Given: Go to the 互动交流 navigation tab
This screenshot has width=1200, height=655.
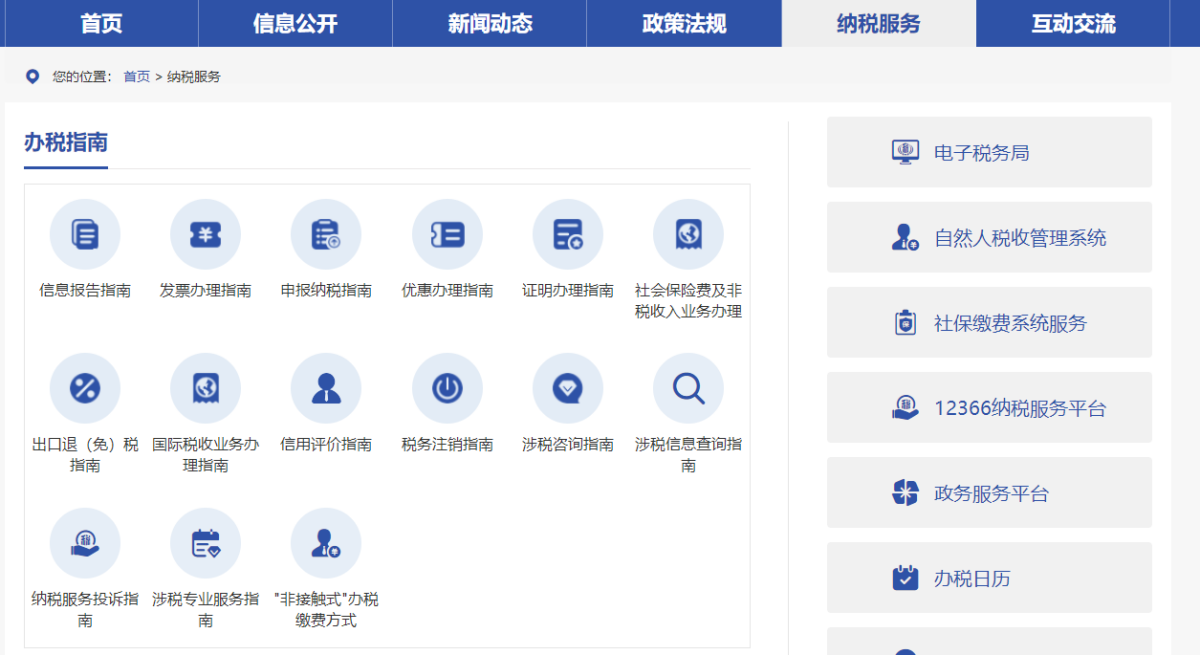Looking at the screenshot, I should pos(1073,24).
